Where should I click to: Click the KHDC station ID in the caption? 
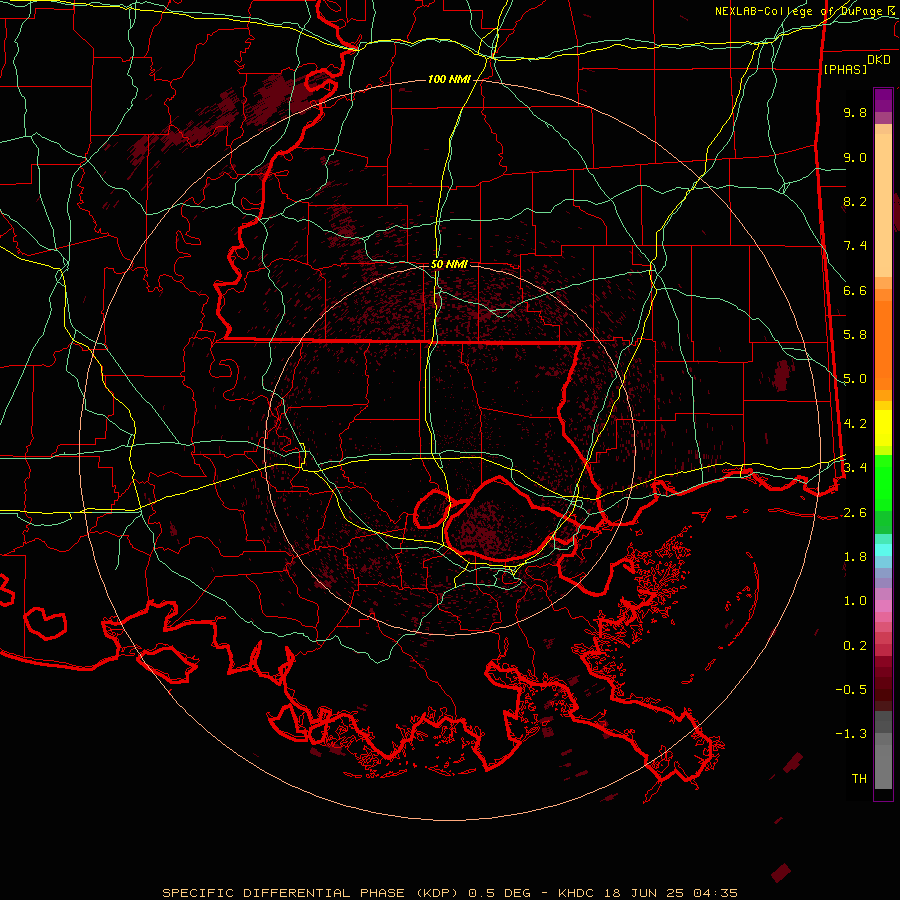576,893
